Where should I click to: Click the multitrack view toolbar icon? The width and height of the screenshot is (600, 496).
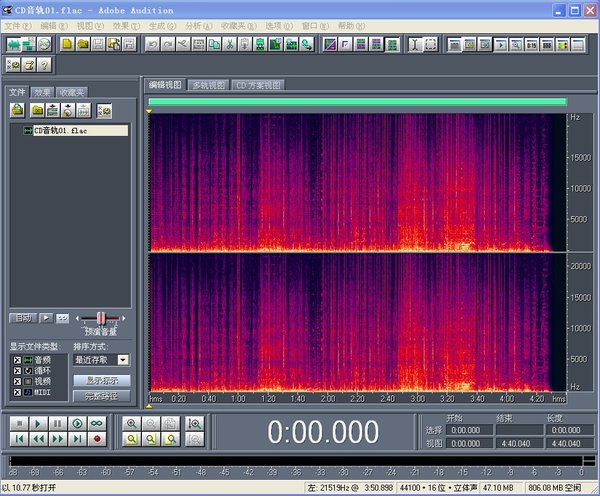[29, 45]
